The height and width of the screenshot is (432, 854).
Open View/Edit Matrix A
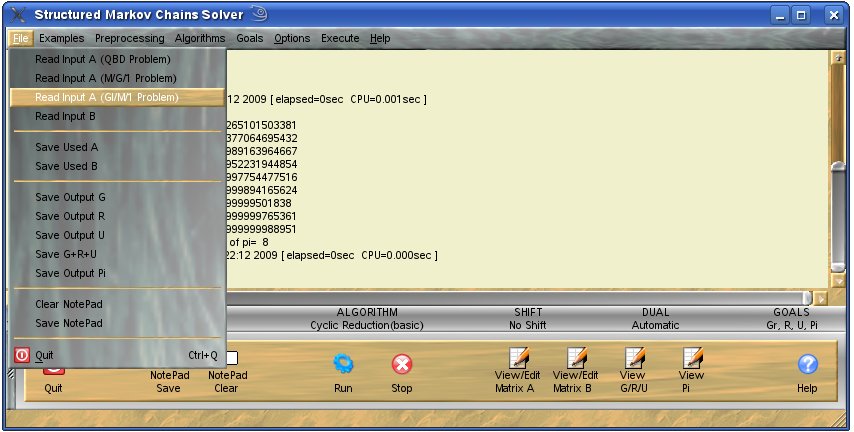point(517,359)
